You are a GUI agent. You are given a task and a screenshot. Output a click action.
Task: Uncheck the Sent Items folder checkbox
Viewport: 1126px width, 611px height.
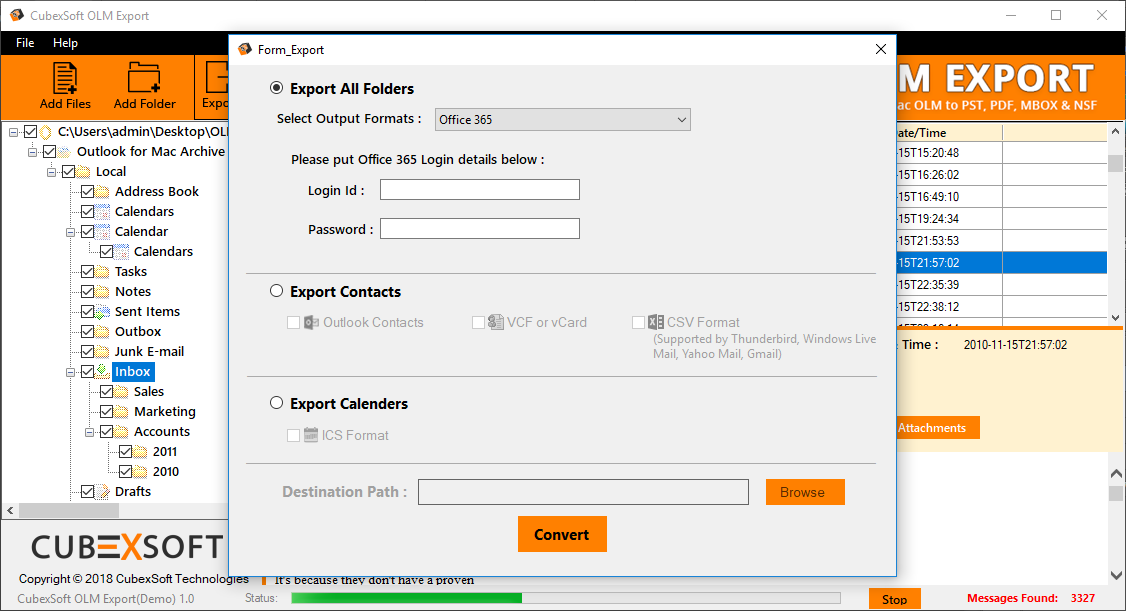coord(88,312)
